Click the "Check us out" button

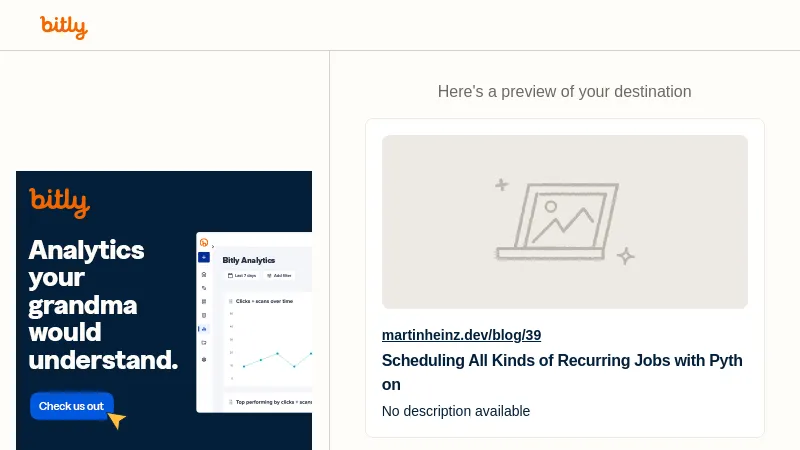(x=71, y=406)
